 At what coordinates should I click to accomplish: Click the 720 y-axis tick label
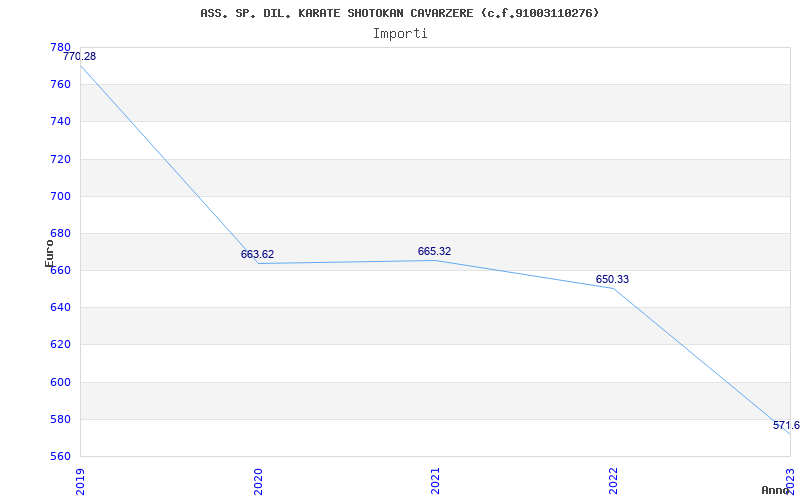click(x=61, y=159)
